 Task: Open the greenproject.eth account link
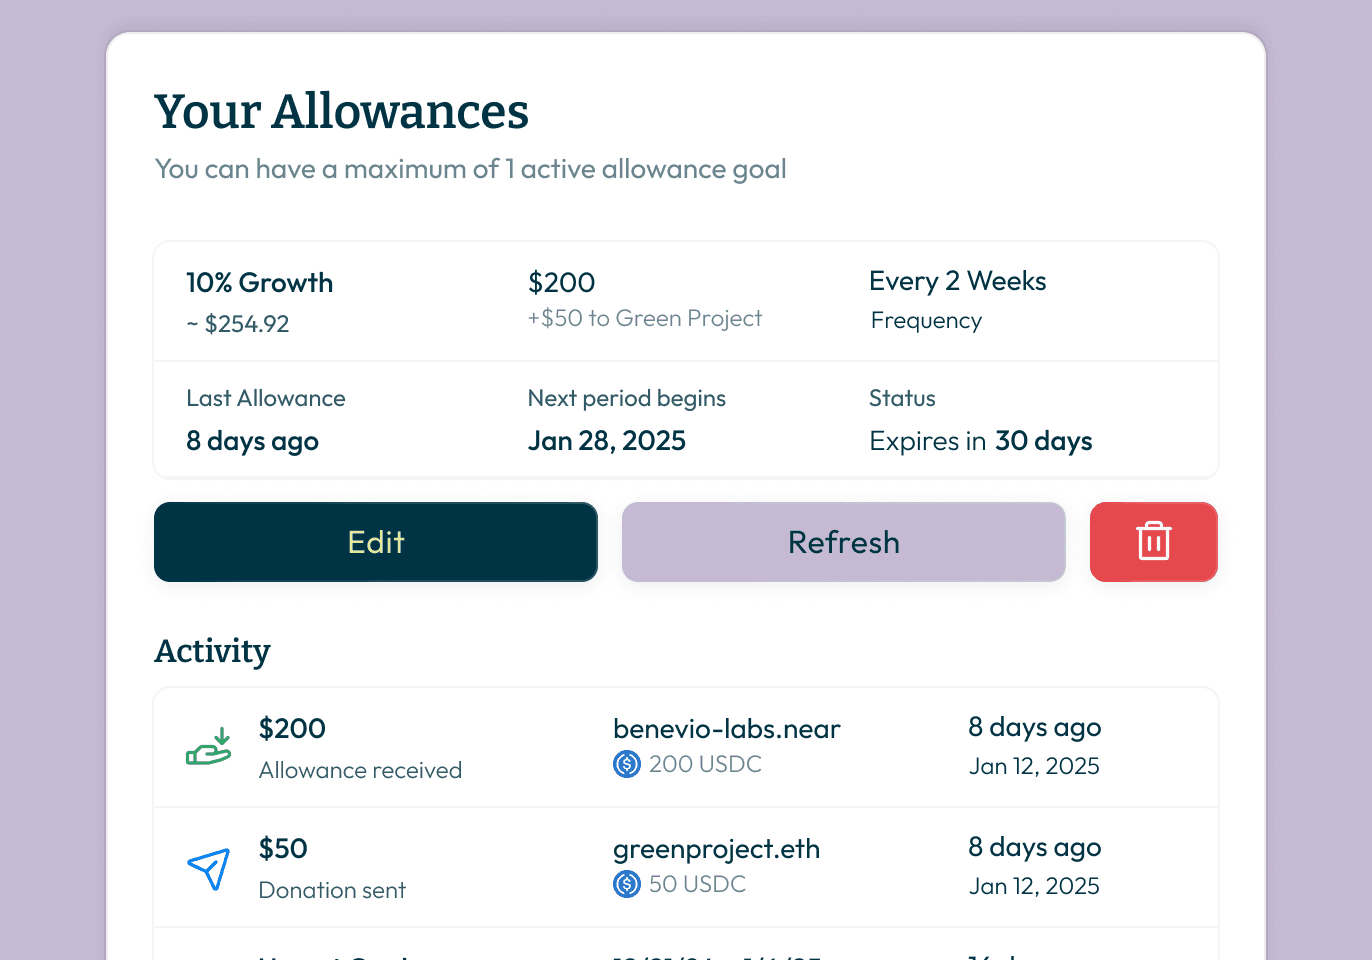pyautogui.click(x=716, y=849)
